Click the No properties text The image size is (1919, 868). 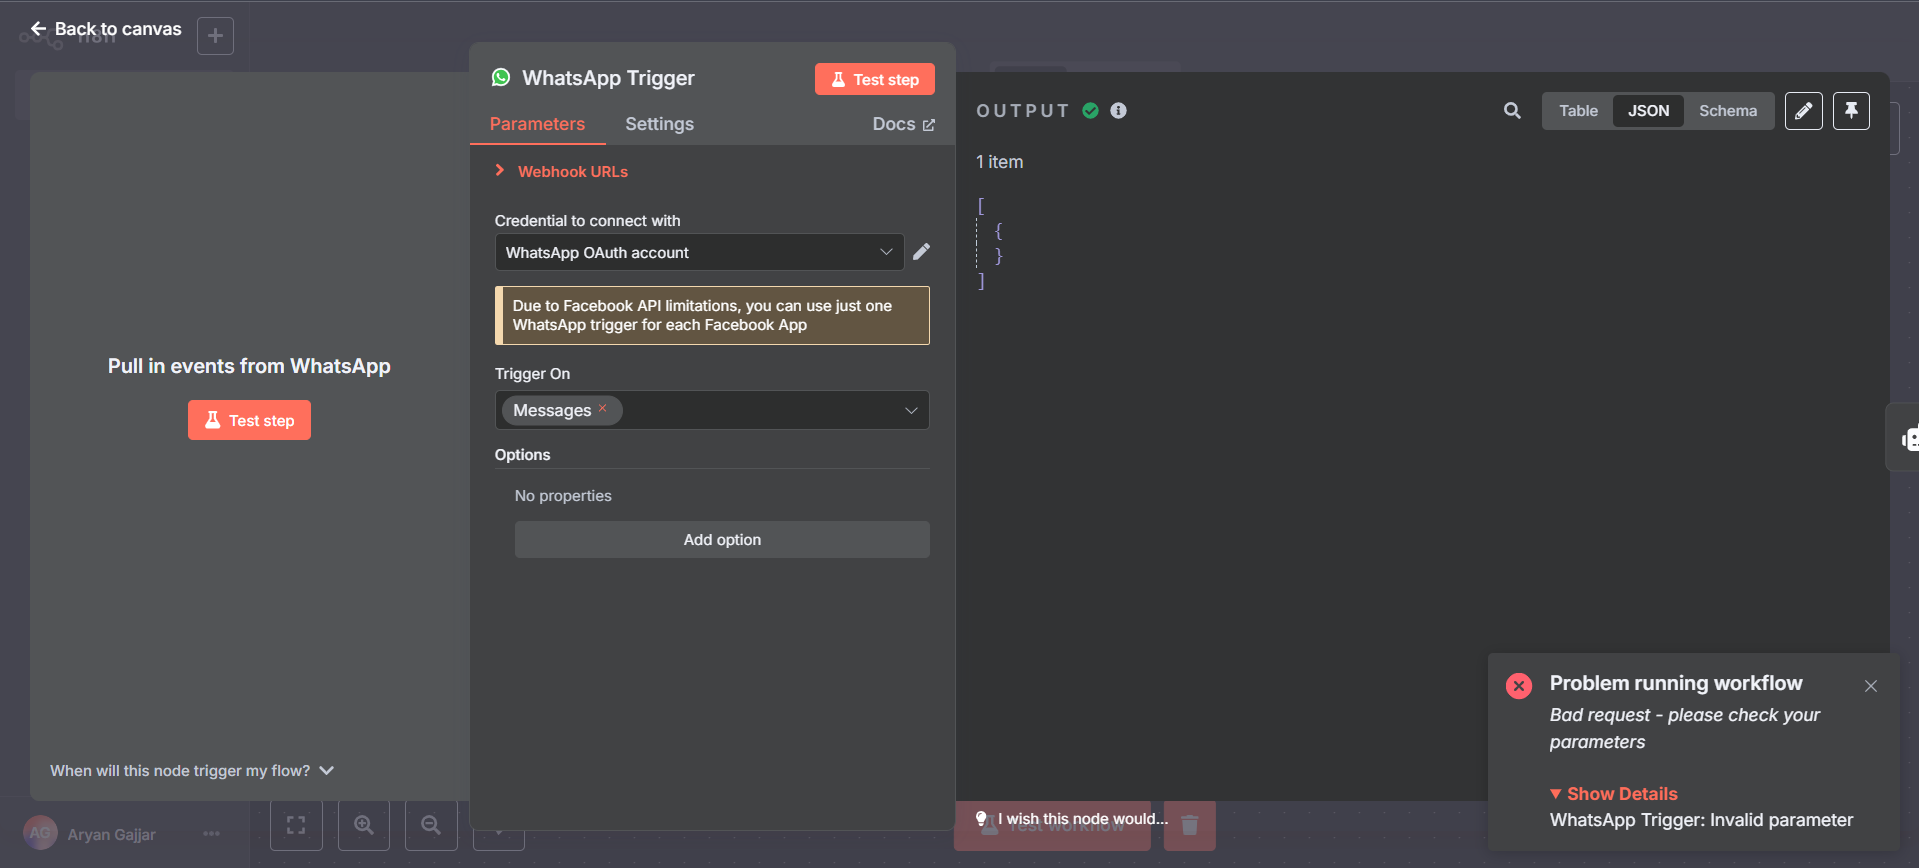(x=563, y=496)
